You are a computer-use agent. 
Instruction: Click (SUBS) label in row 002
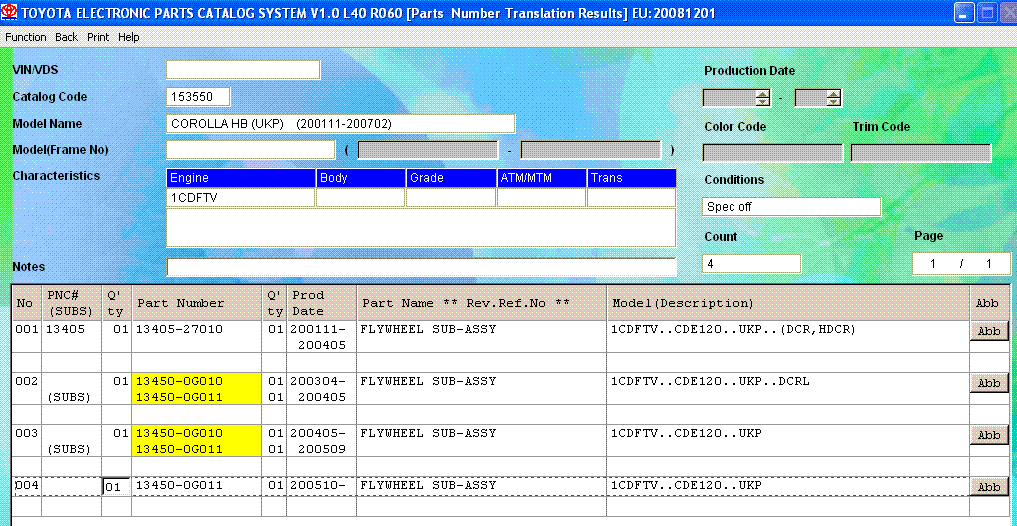69,397
